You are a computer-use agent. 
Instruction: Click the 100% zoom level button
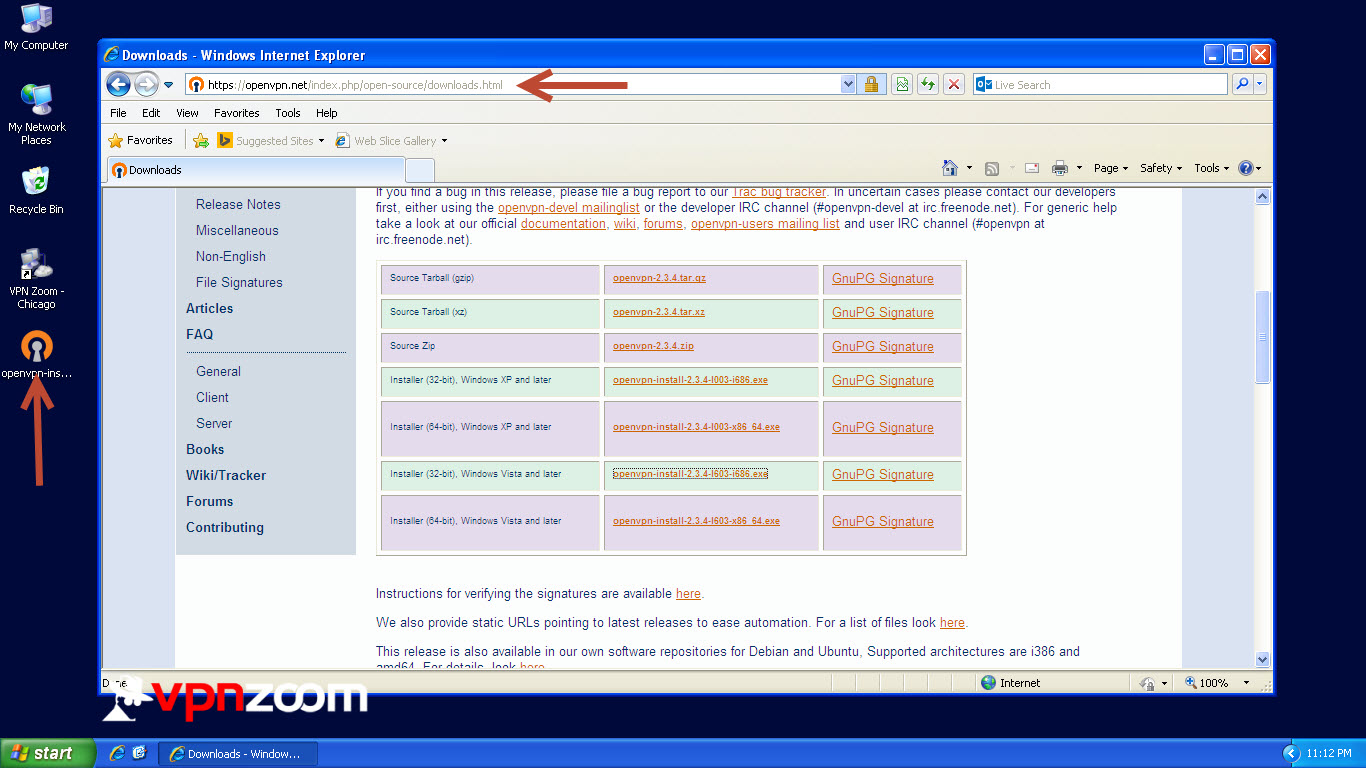tap(1208, 683)
